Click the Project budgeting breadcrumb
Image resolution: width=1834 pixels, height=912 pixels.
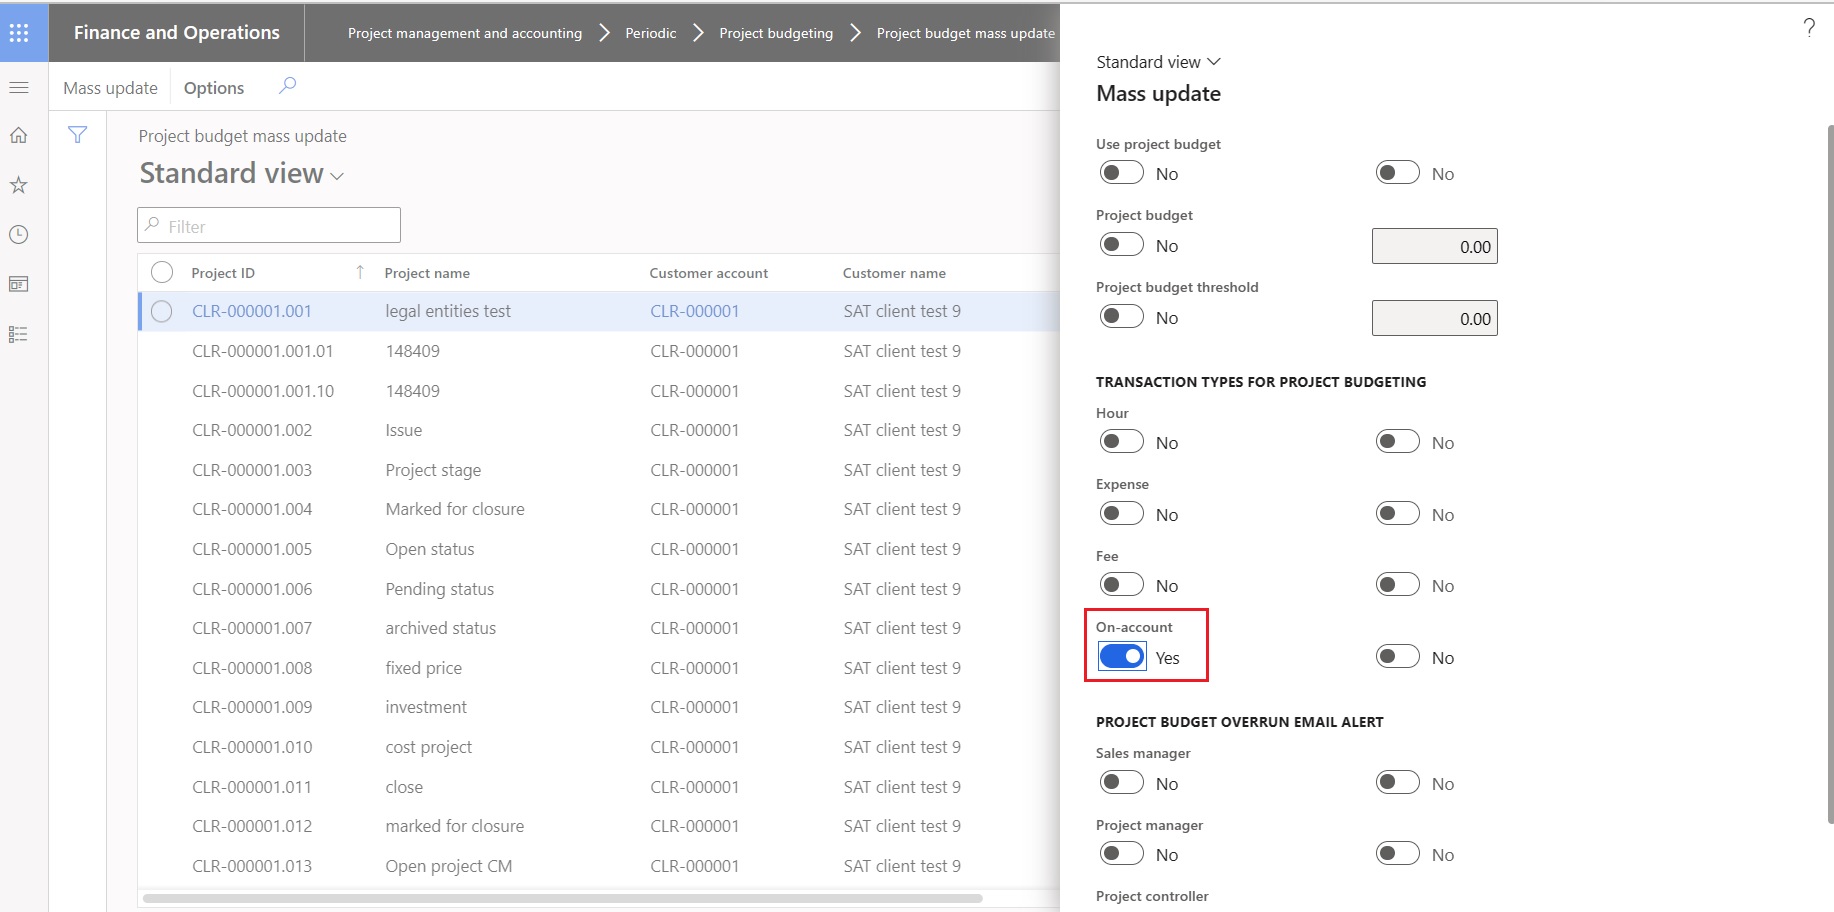776,33
